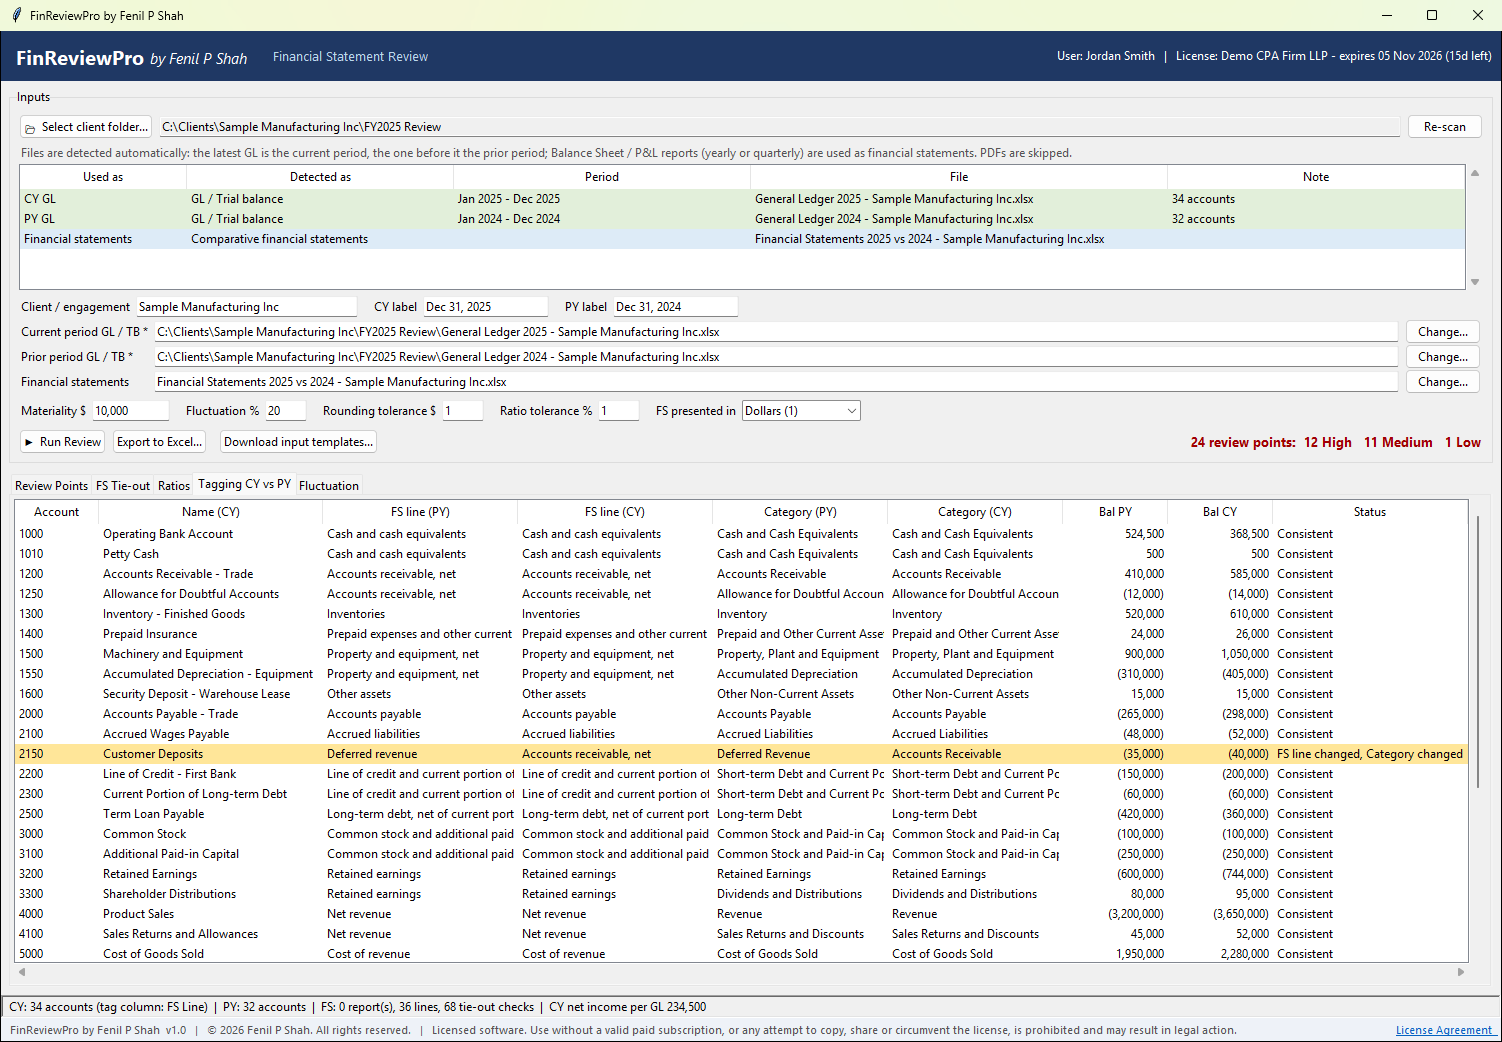Focus the Fluctuation % field
This screenshot has height=1042, width=1502.
pyautogui.click(x=285, y=411)
